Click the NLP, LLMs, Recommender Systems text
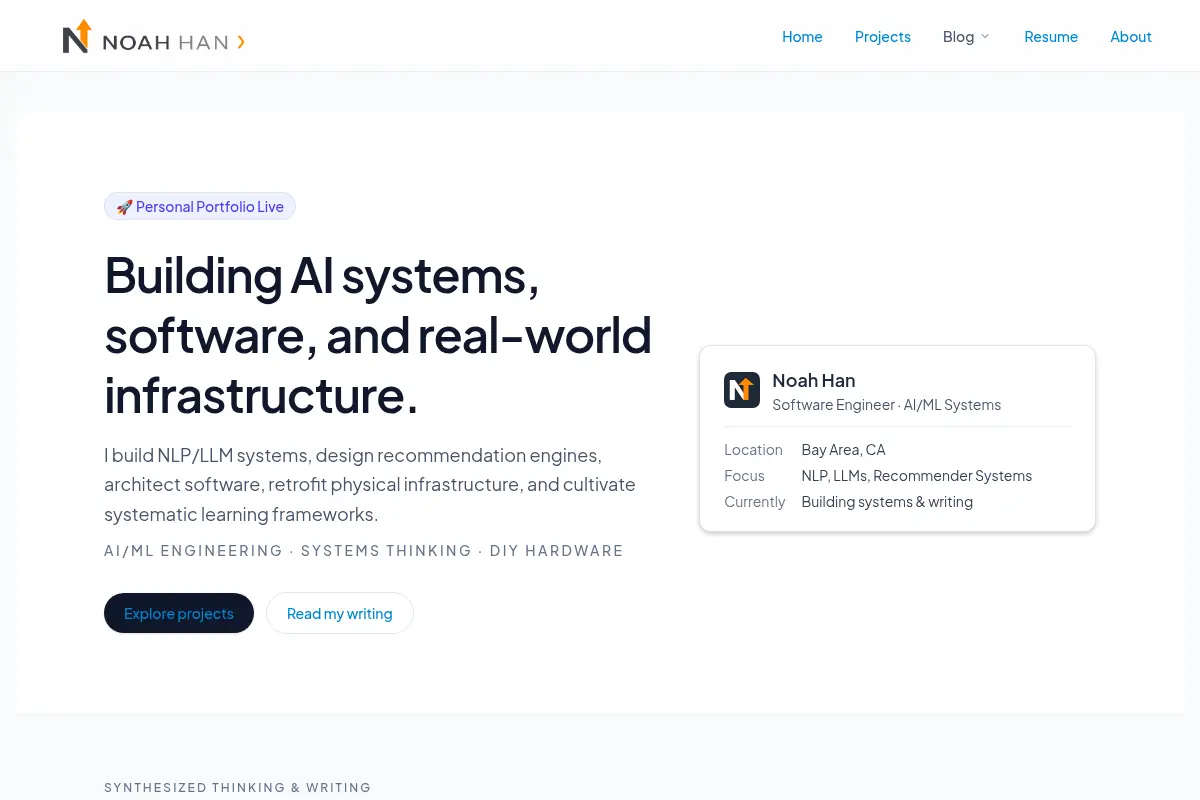The height and width of the screenshot is (800, 1200). tap(917, 476)
